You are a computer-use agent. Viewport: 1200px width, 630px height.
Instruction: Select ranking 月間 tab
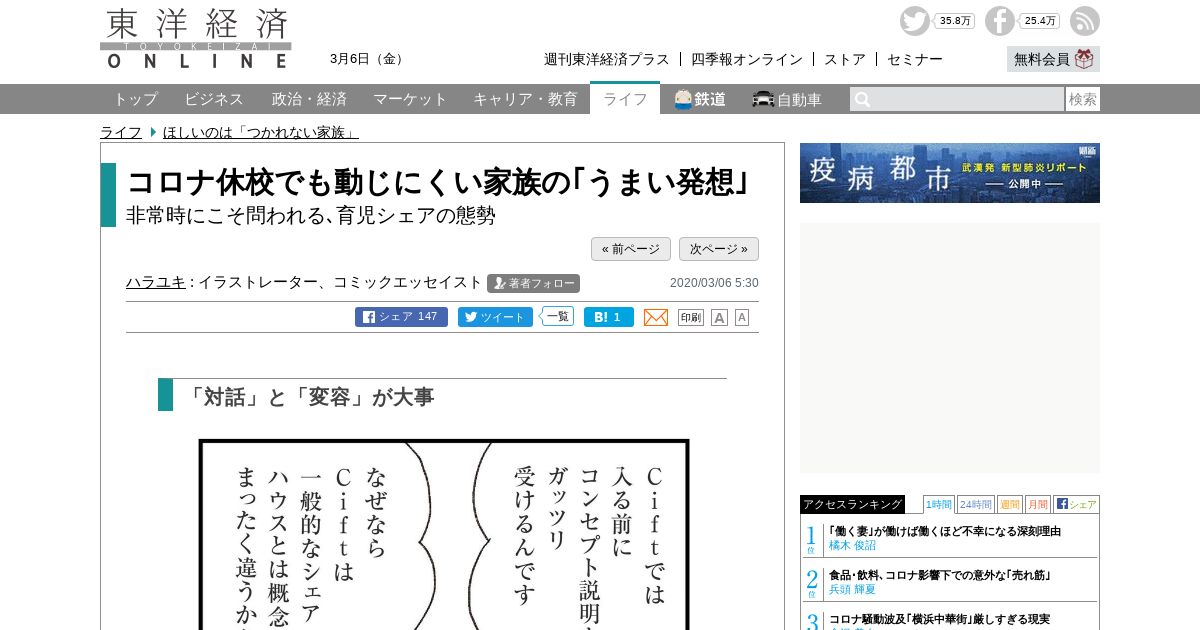click(1038, 504)
